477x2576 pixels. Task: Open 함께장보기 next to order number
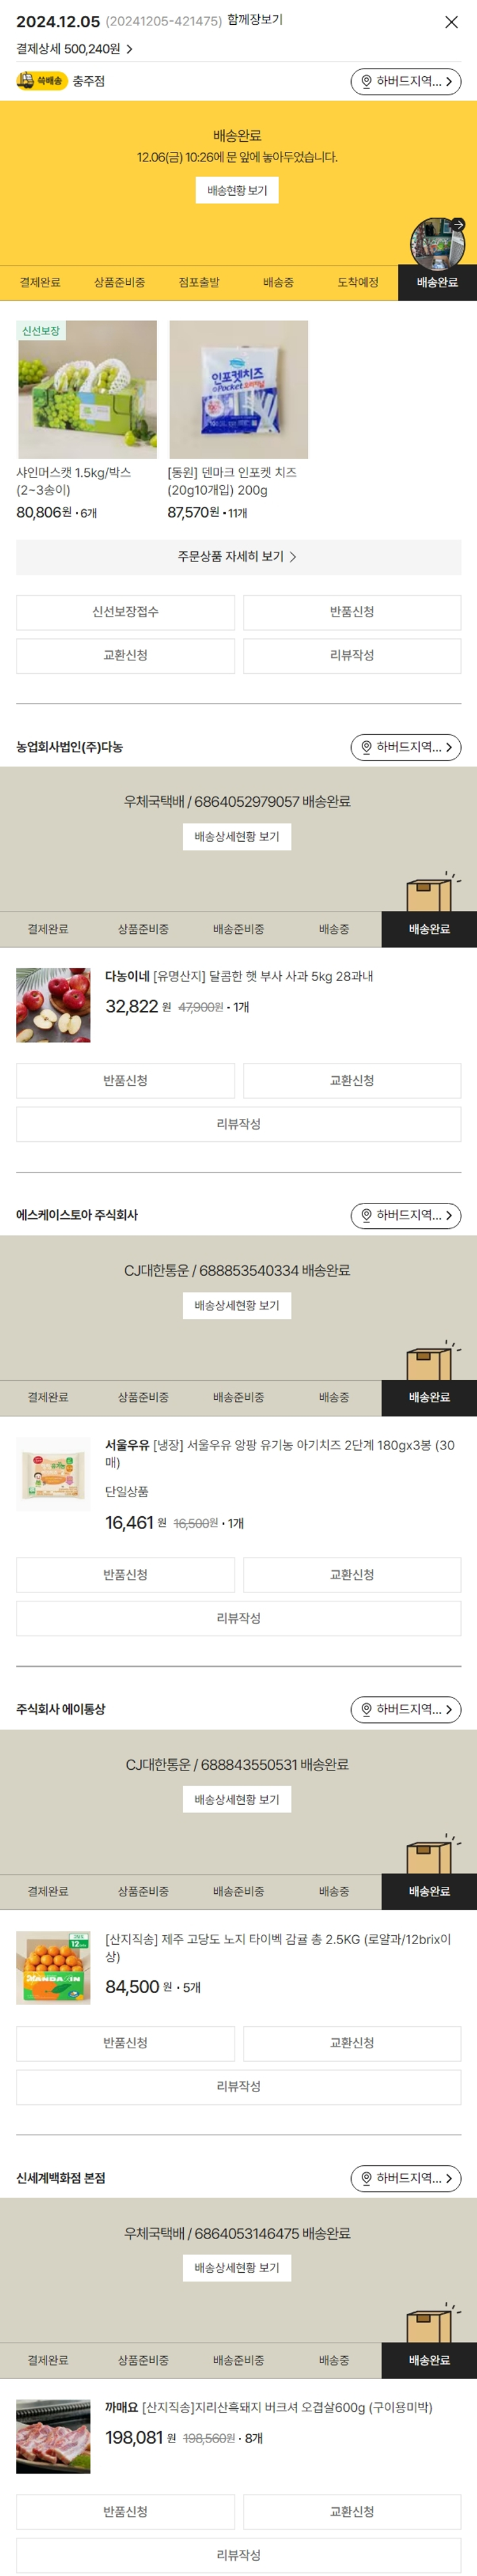point(255,20)
